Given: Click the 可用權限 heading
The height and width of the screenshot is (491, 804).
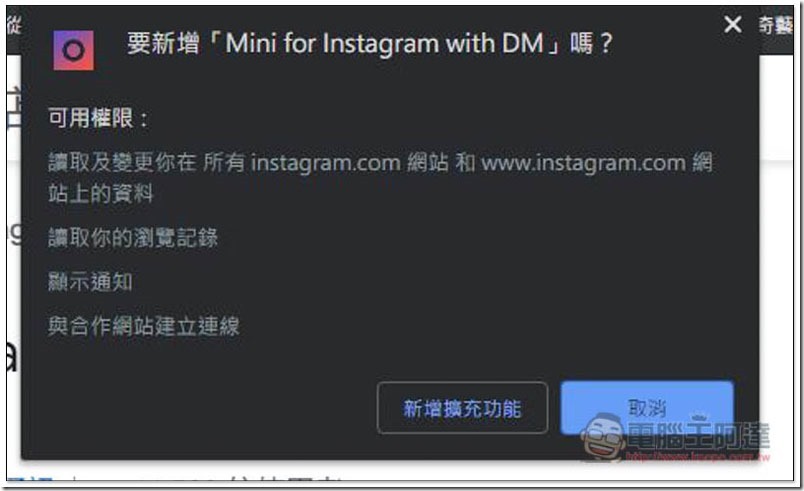Looking at the screenshot, I should (x=97, y=118).
